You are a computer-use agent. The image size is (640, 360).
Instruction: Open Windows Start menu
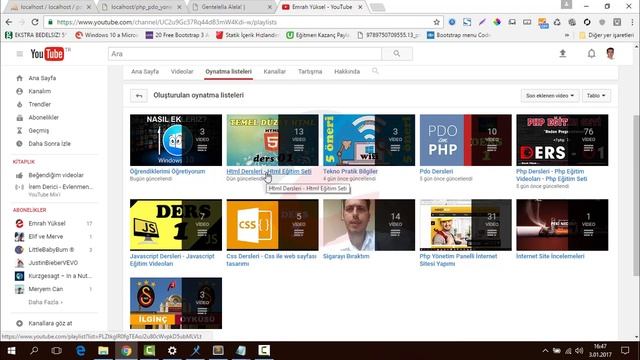pyautogui.click(x=11, y=351)
